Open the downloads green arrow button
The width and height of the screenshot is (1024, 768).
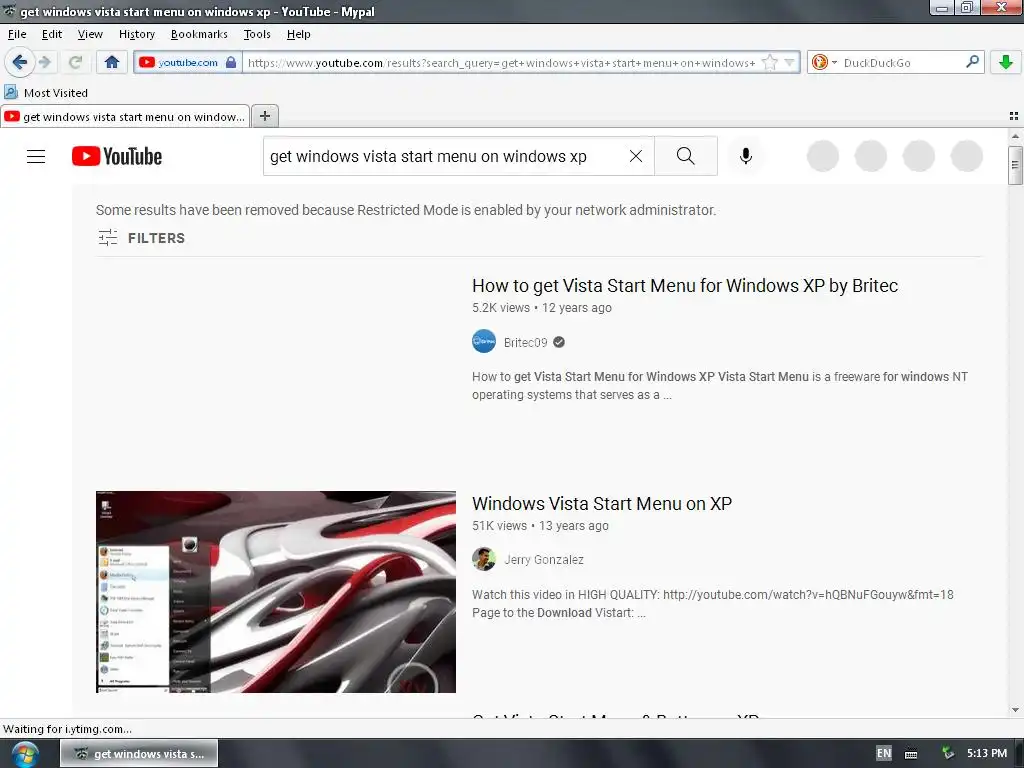[1006, 63]
